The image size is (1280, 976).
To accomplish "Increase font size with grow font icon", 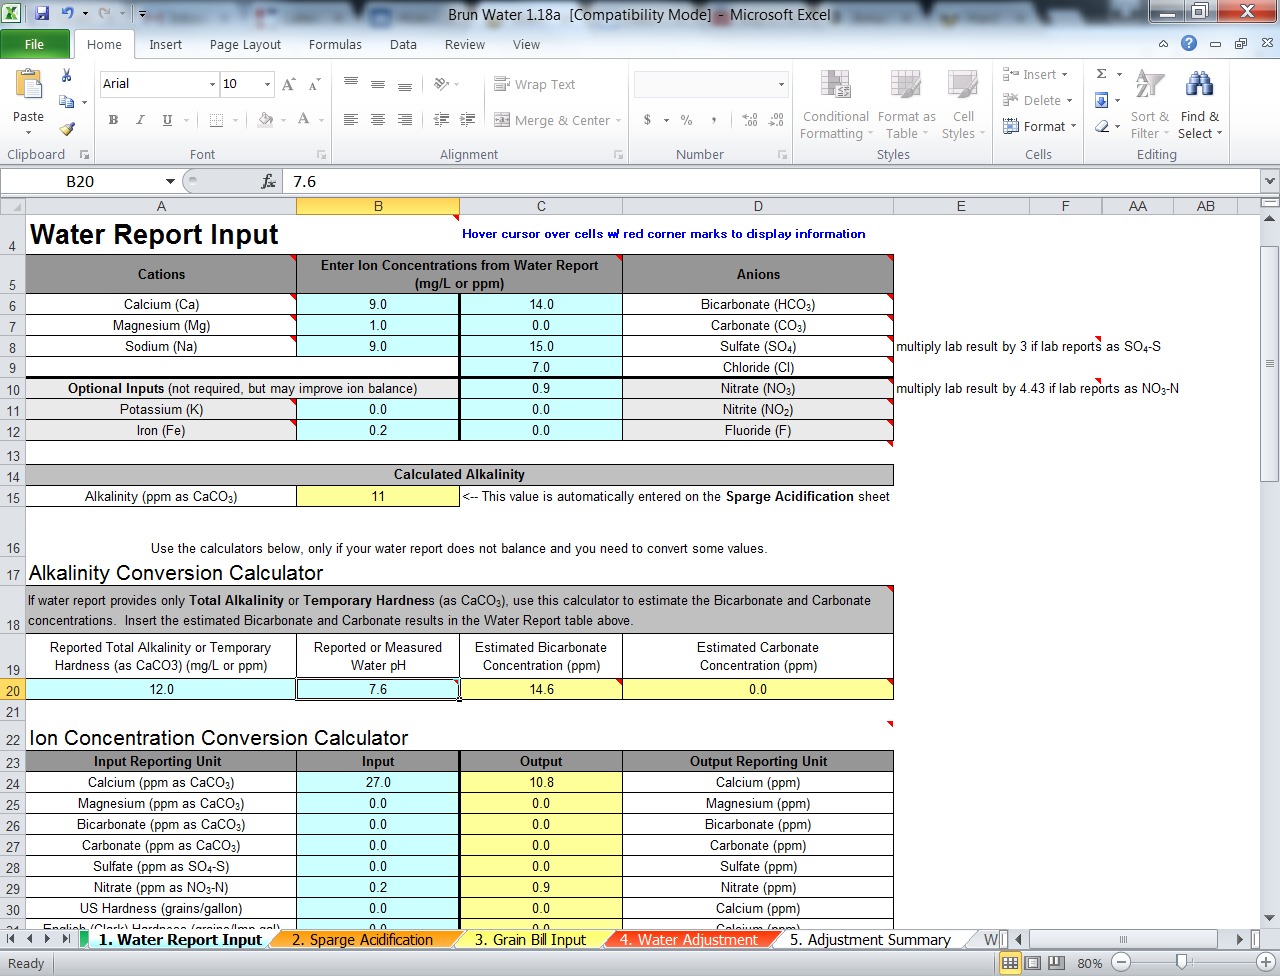I will pyautogui.click(x=288, y=84).
